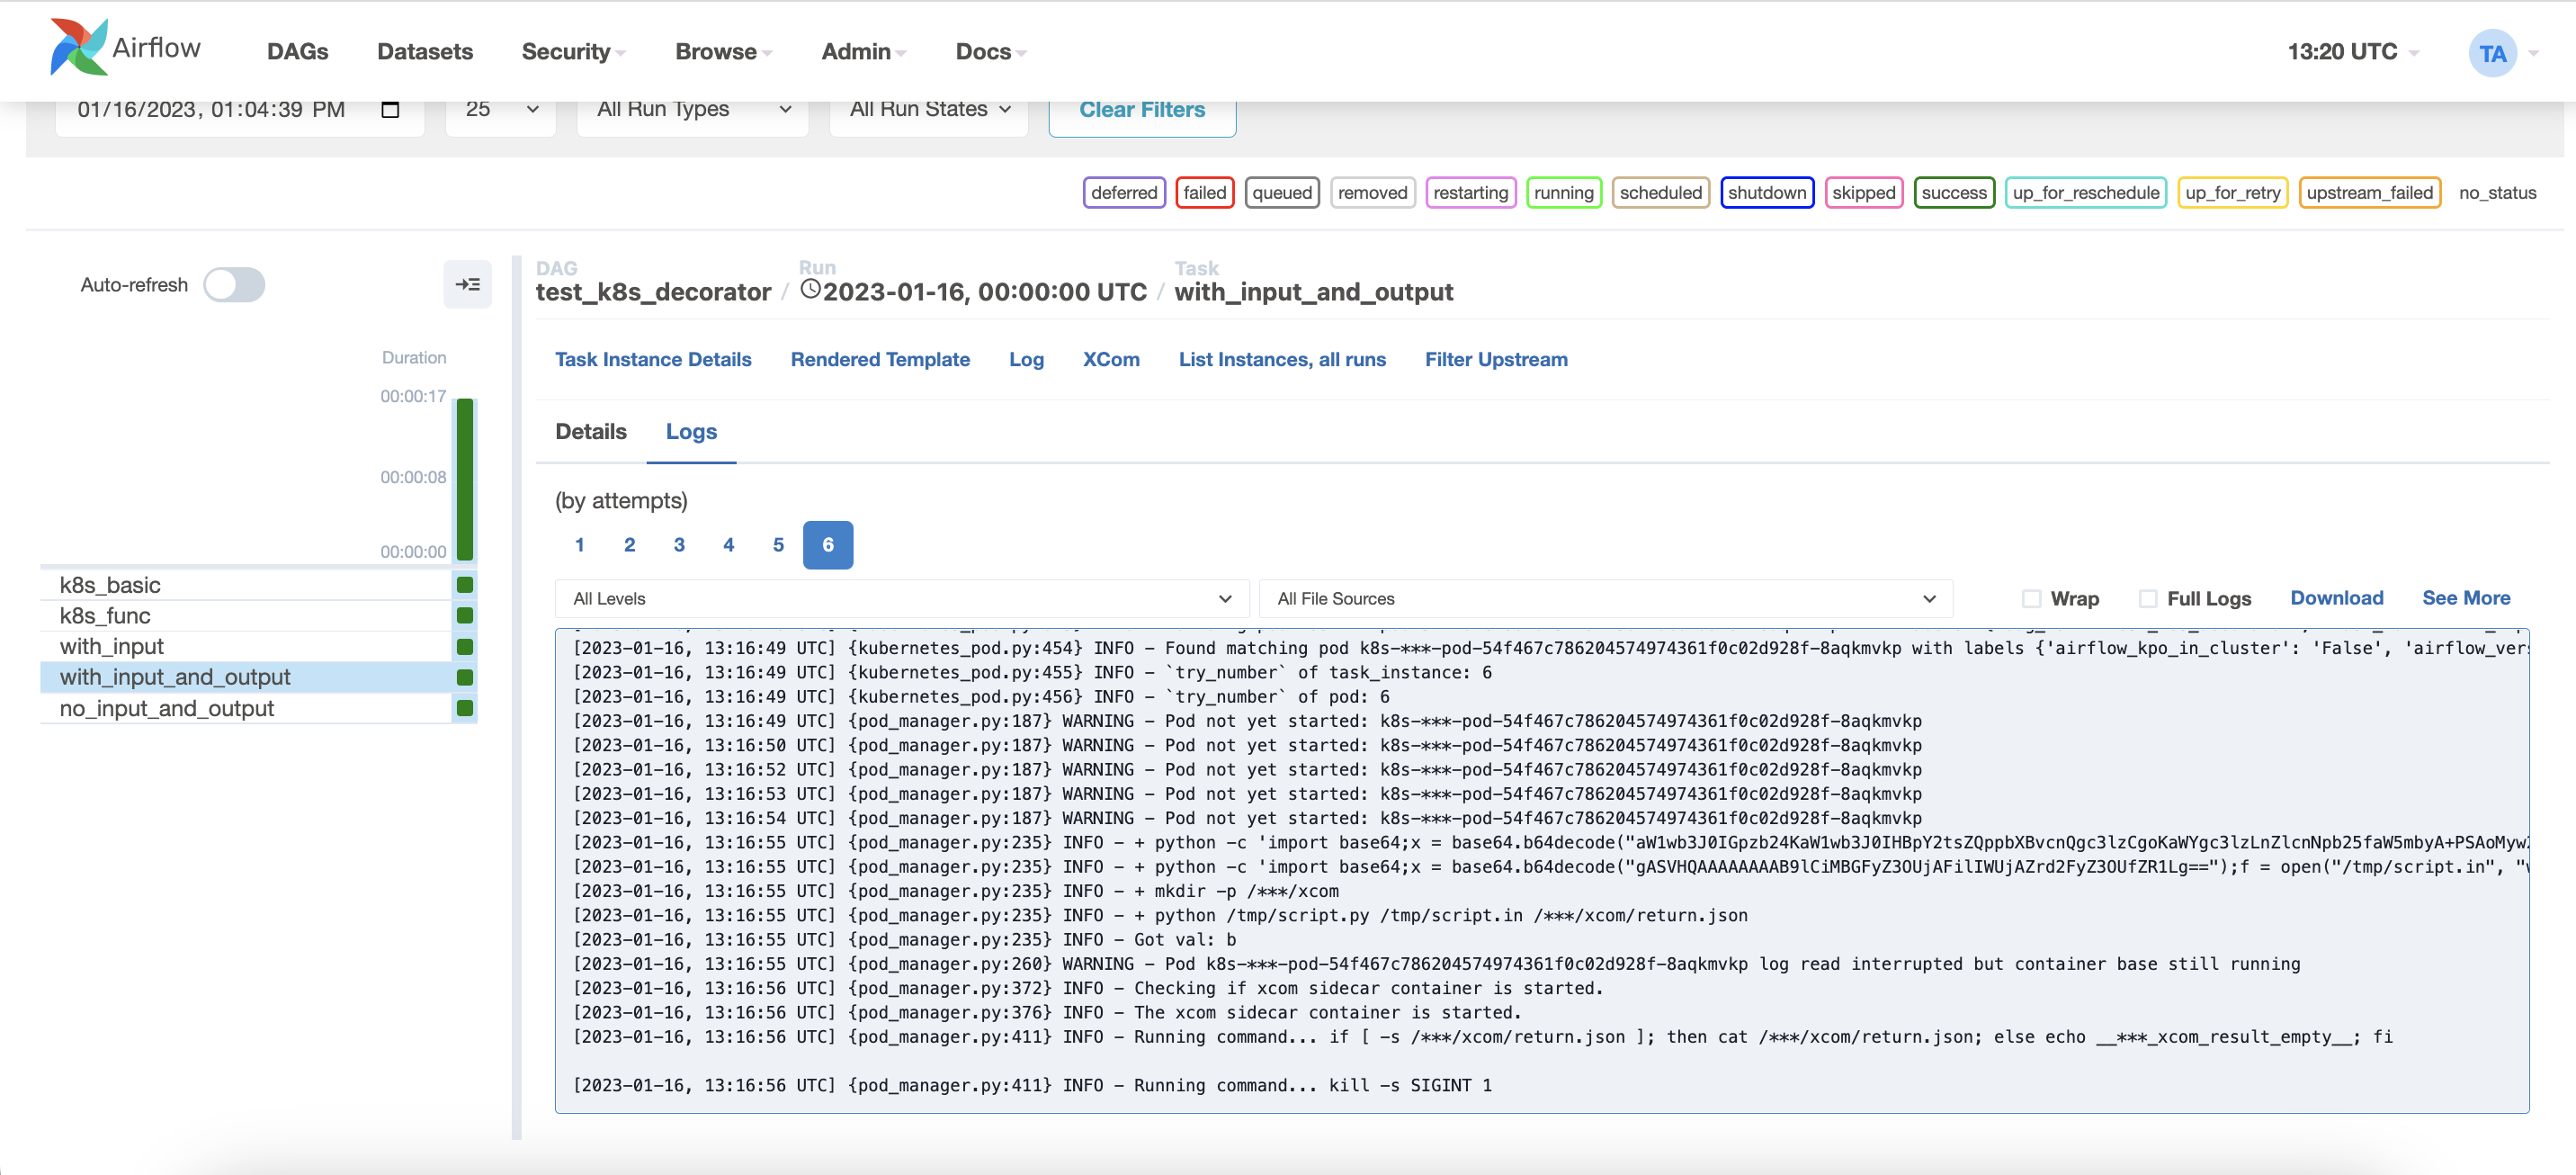This screenshot has width=2576, height=1175.
Task: Click green status square for k8s_basic
Action: [x=465, y=585]
